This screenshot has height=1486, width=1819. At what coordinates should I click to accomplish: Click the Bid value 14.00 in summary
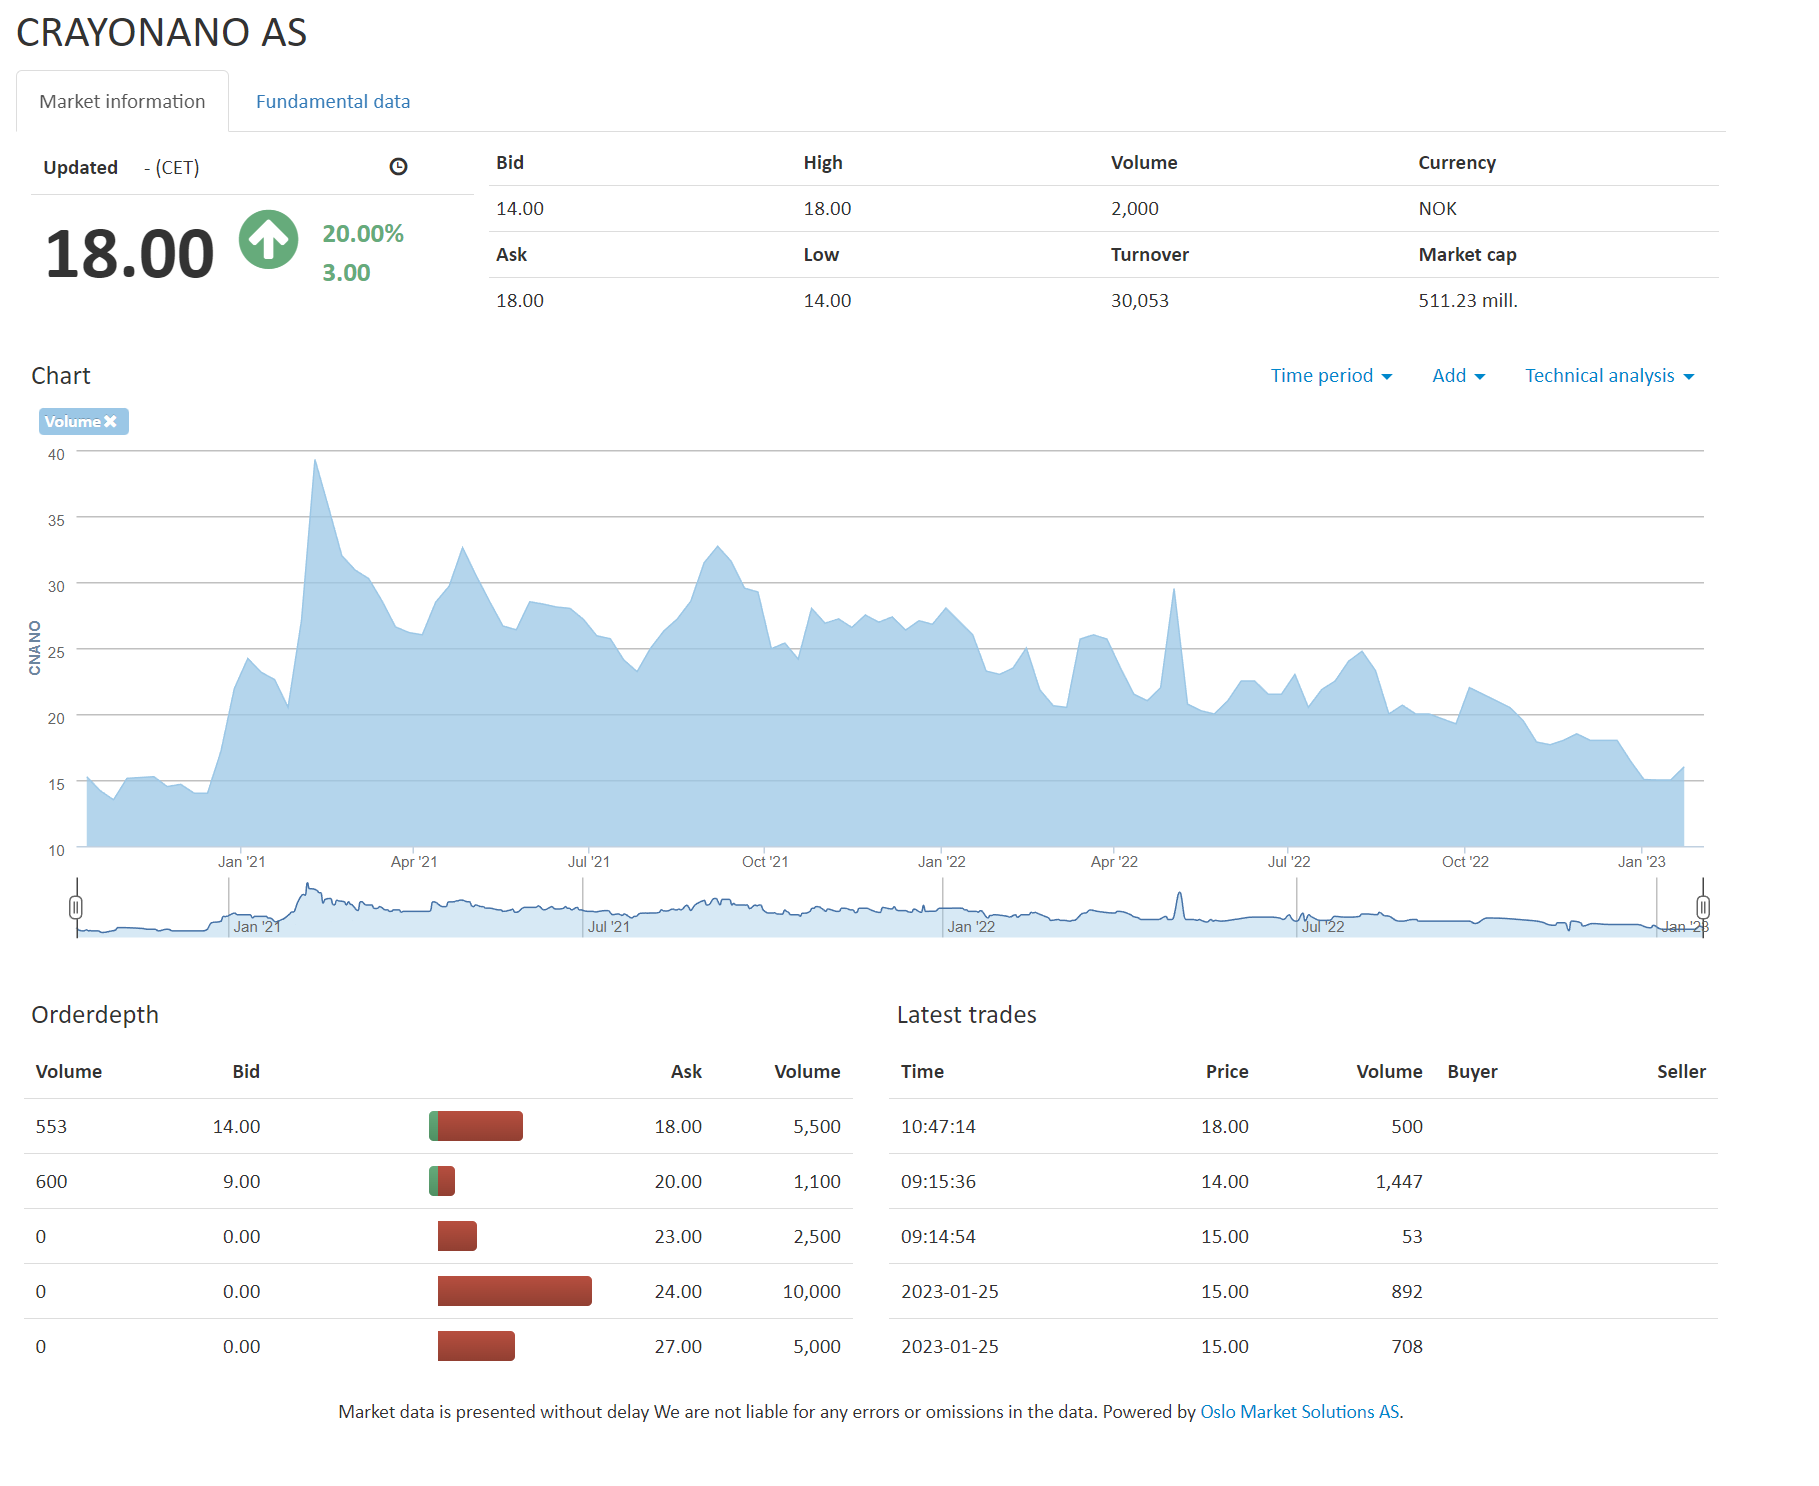pyautogui.click(x=520, y=208)
